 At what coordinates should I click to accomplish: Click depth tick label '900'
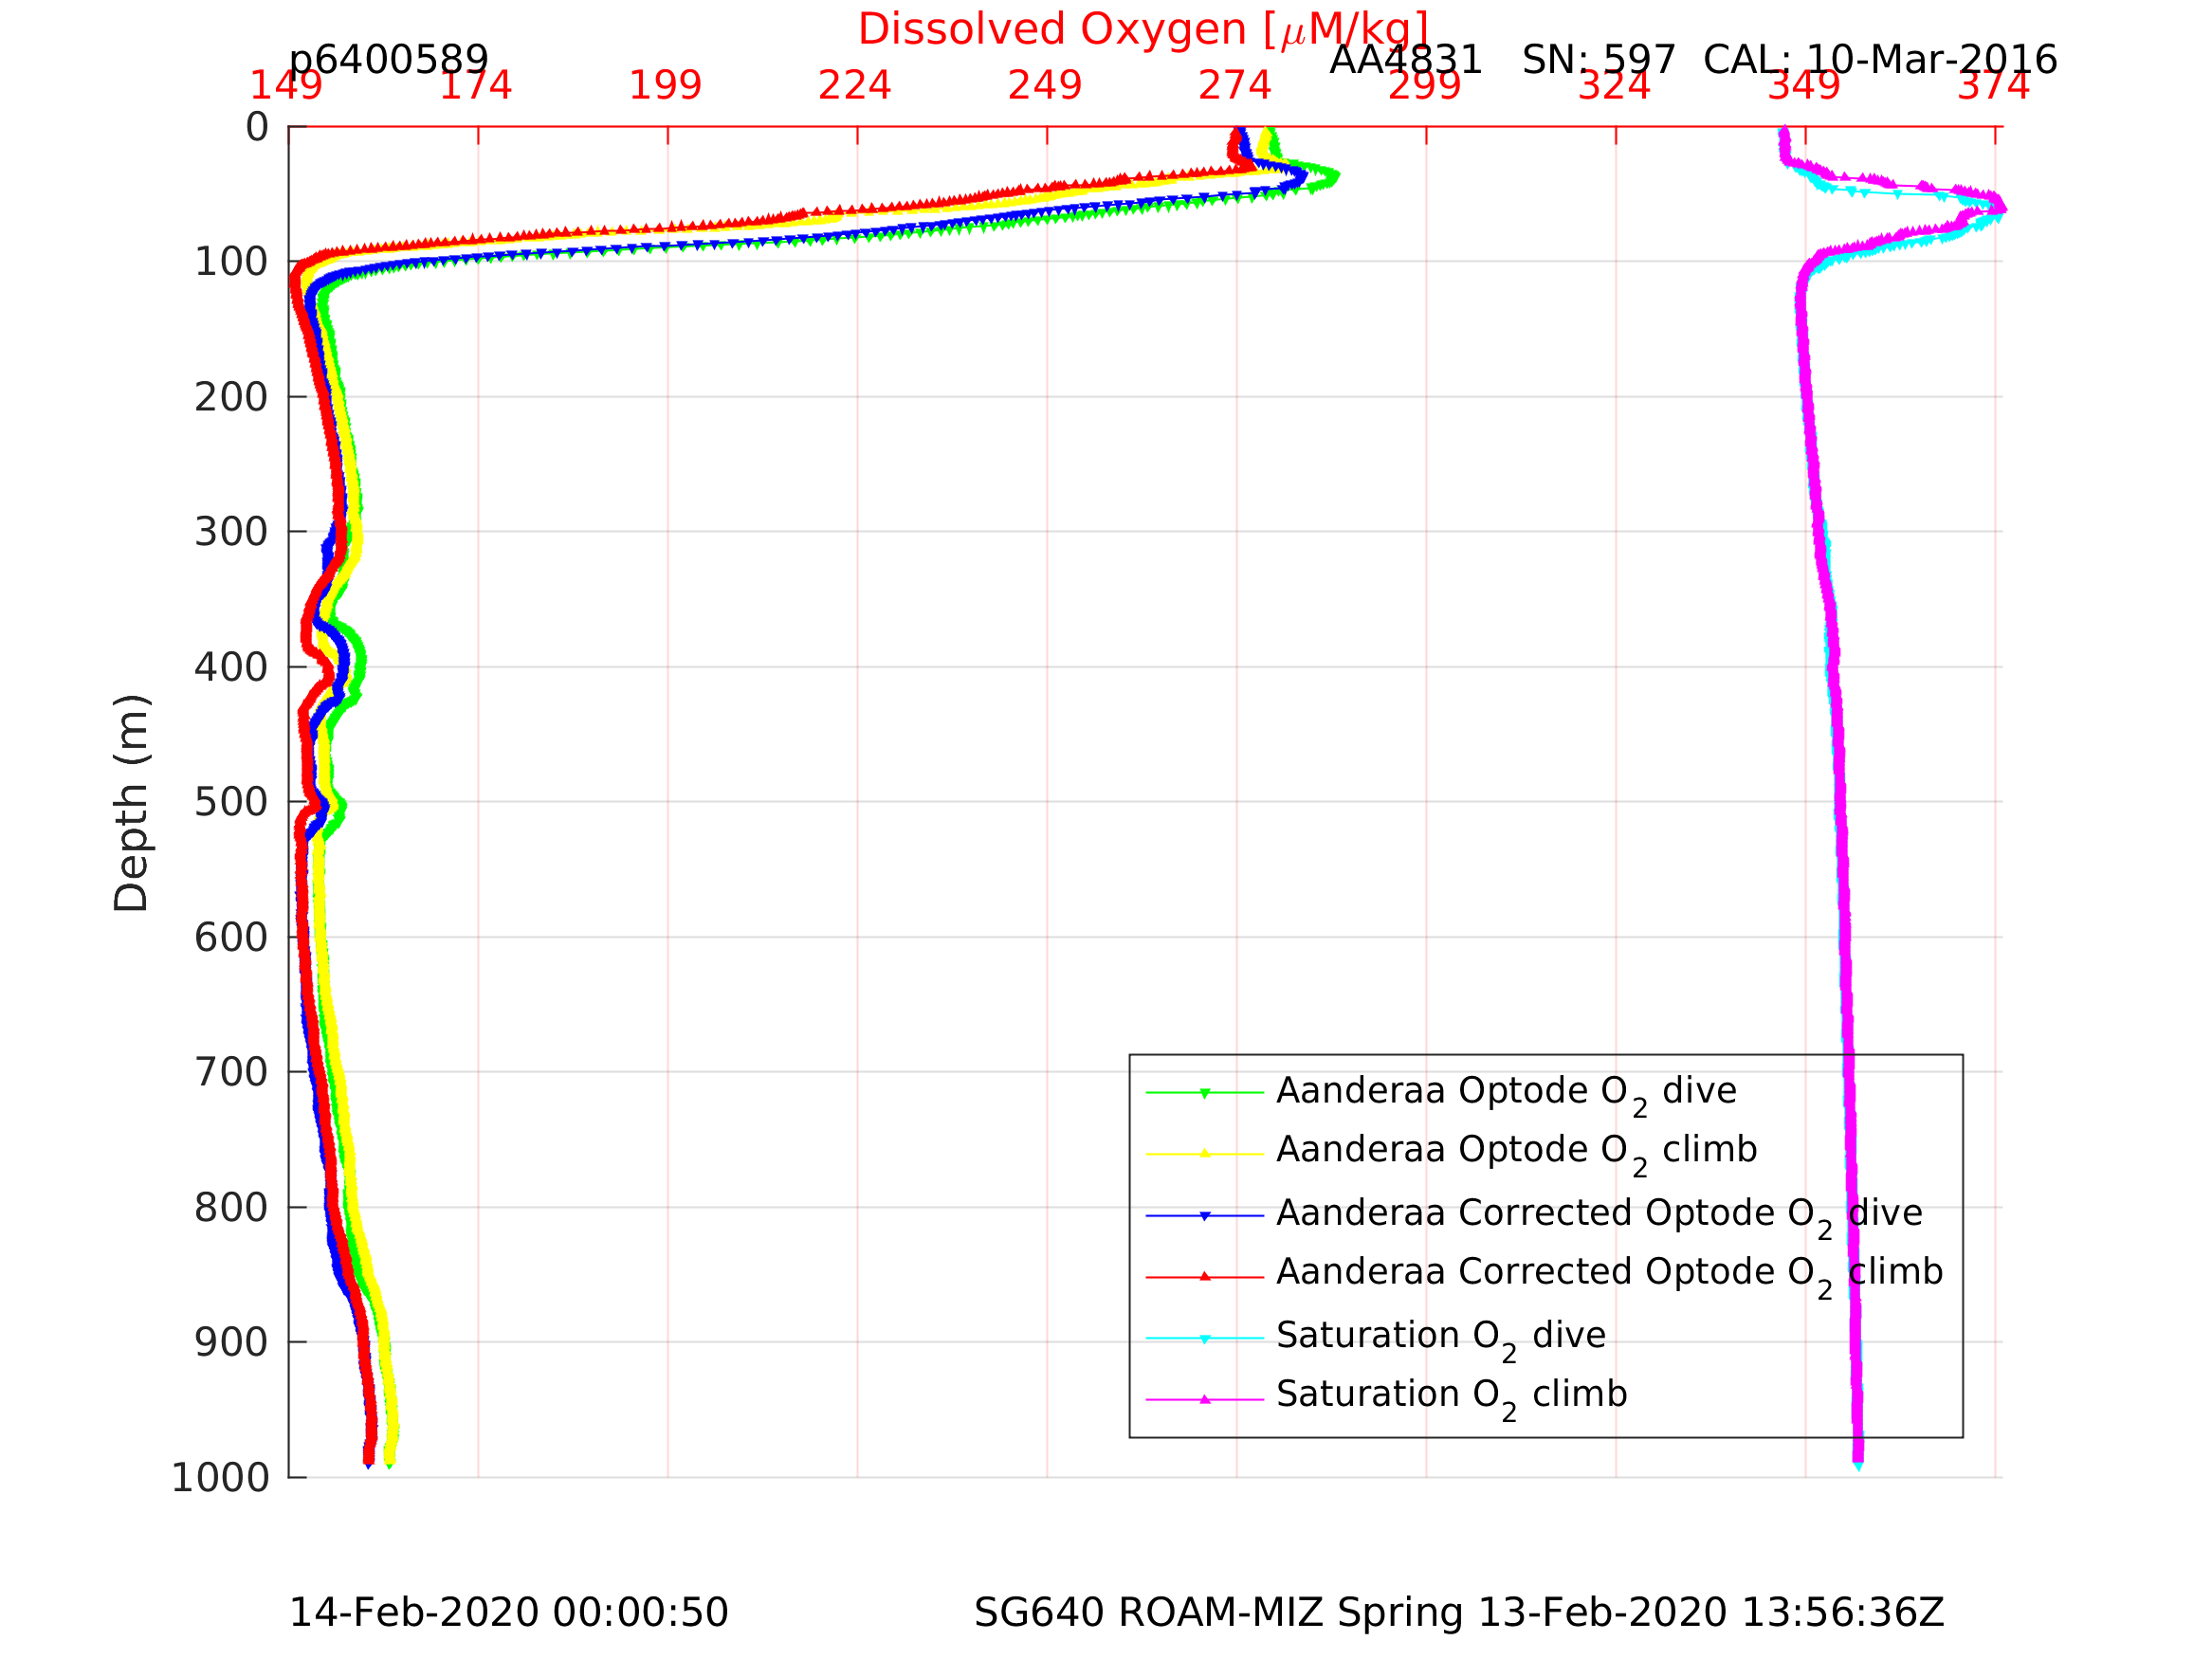point(231,1342)
